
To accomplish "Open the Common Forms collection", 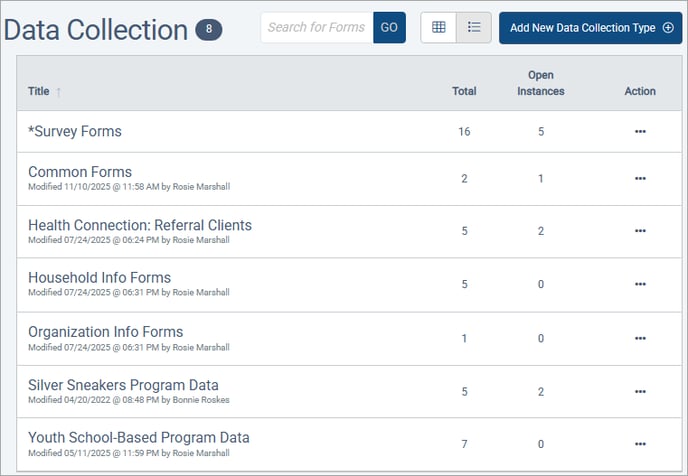I will coord(80,172).
